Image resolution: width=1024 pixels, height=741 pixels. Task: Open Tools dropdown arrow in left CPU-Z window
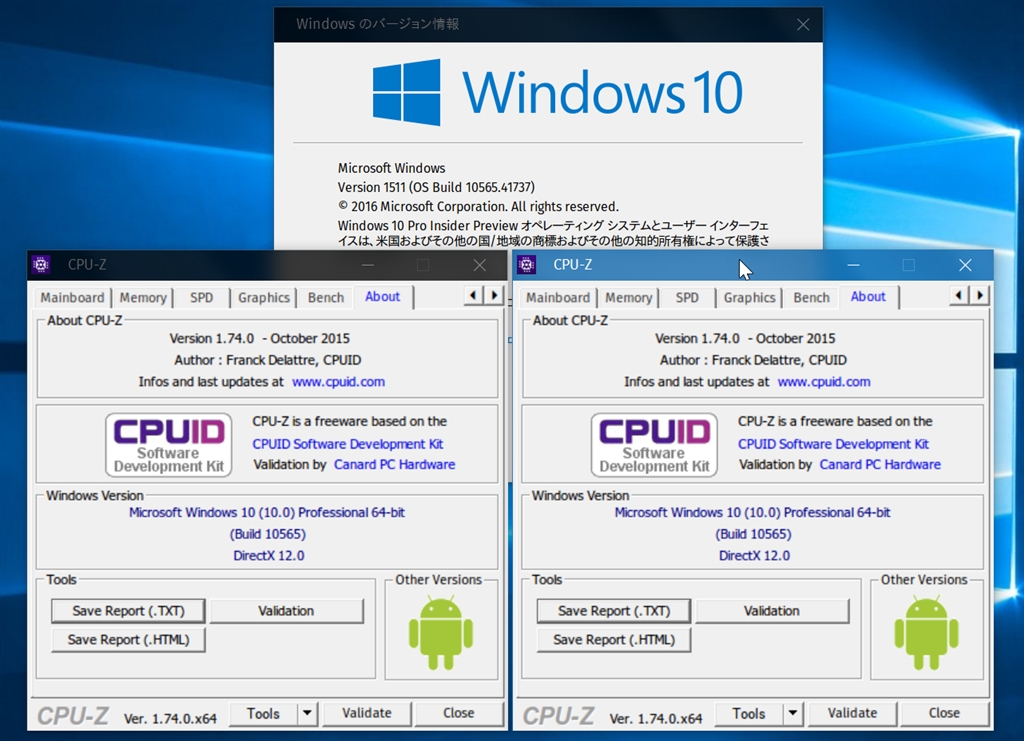pos(307,713)
